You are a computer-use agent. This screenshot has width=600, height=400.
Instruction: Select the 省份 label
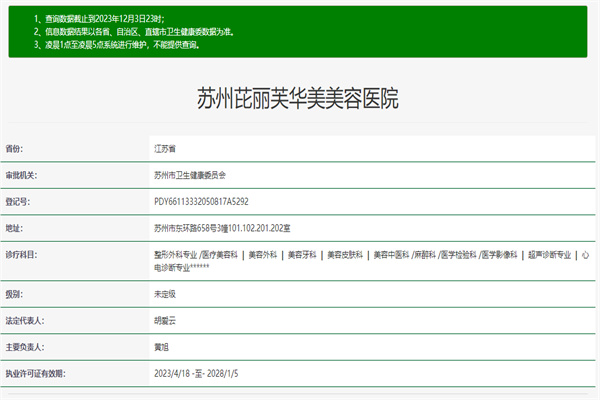point(14,149)
